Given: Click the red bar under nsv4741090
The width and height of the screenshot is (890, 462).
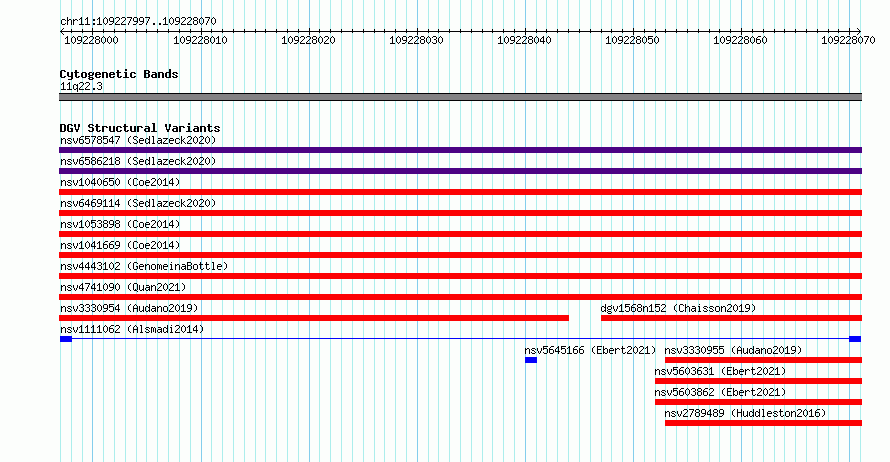Looking at the screenshot, I should coord(460,297).
